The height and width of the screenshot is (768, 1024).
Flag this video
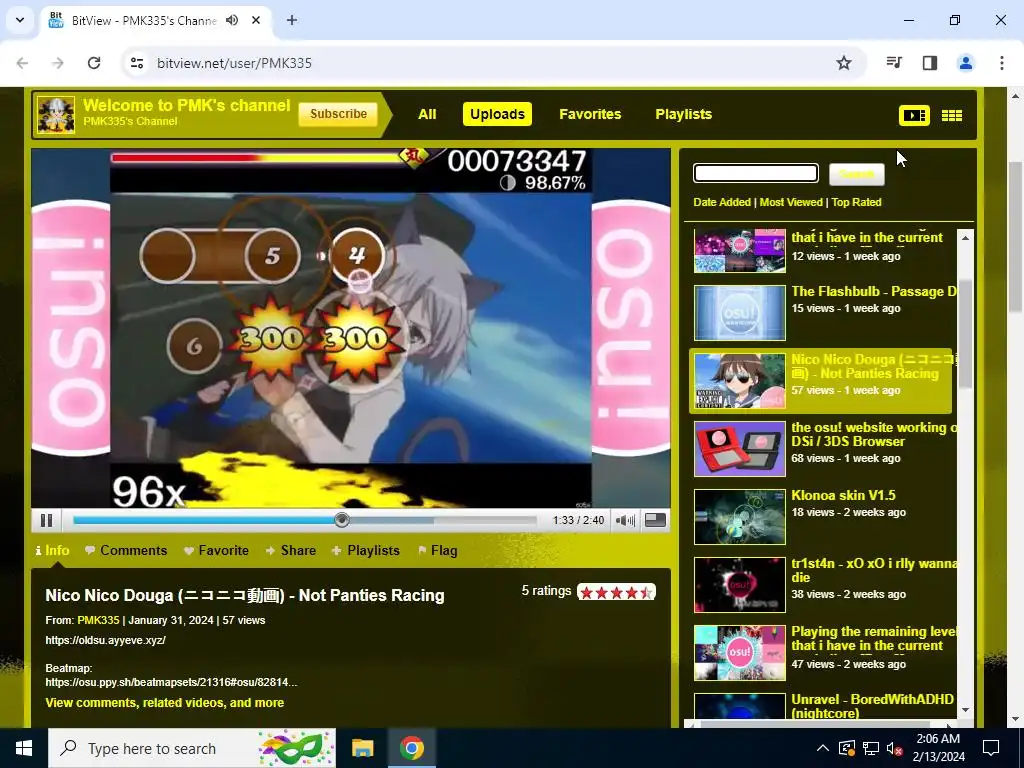[x=438, y=551]
